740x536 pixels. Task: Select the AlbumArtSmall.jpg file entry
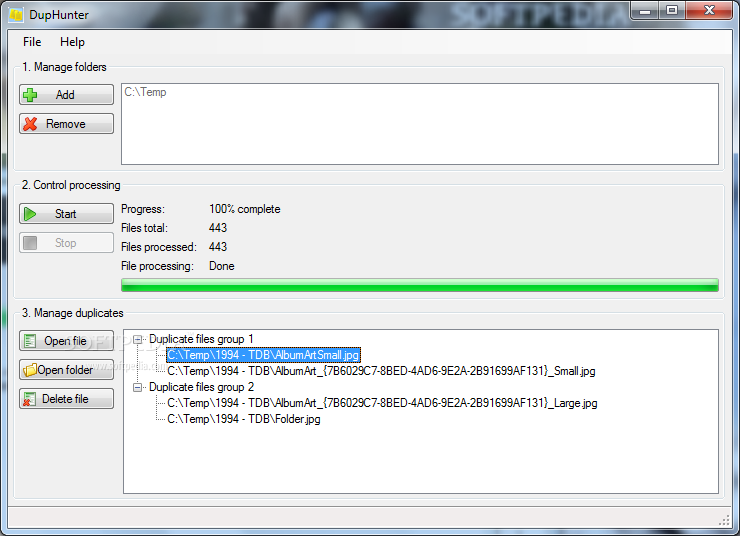tap(263, 355)
